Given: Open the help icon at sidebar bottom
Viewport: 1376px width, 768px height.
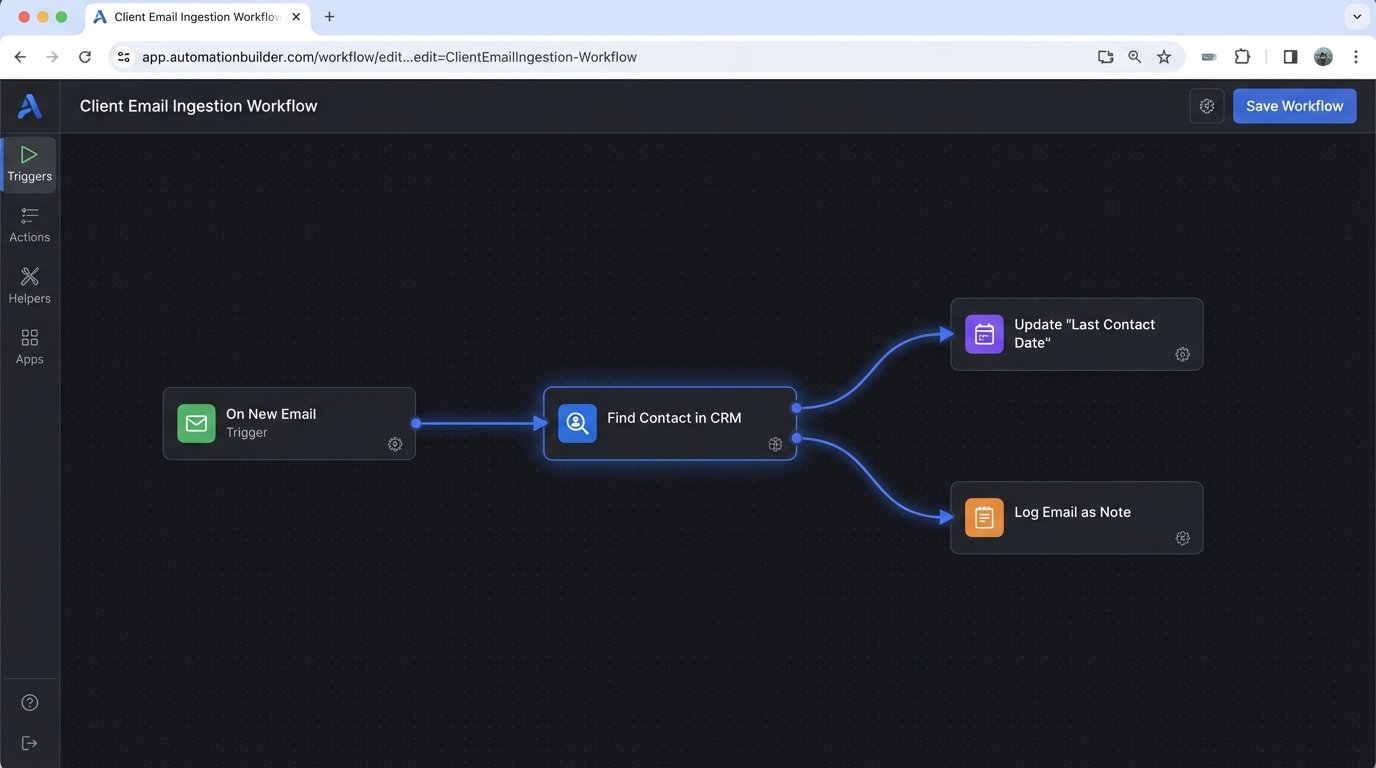Looking at the screenshot, I should 29,701.
